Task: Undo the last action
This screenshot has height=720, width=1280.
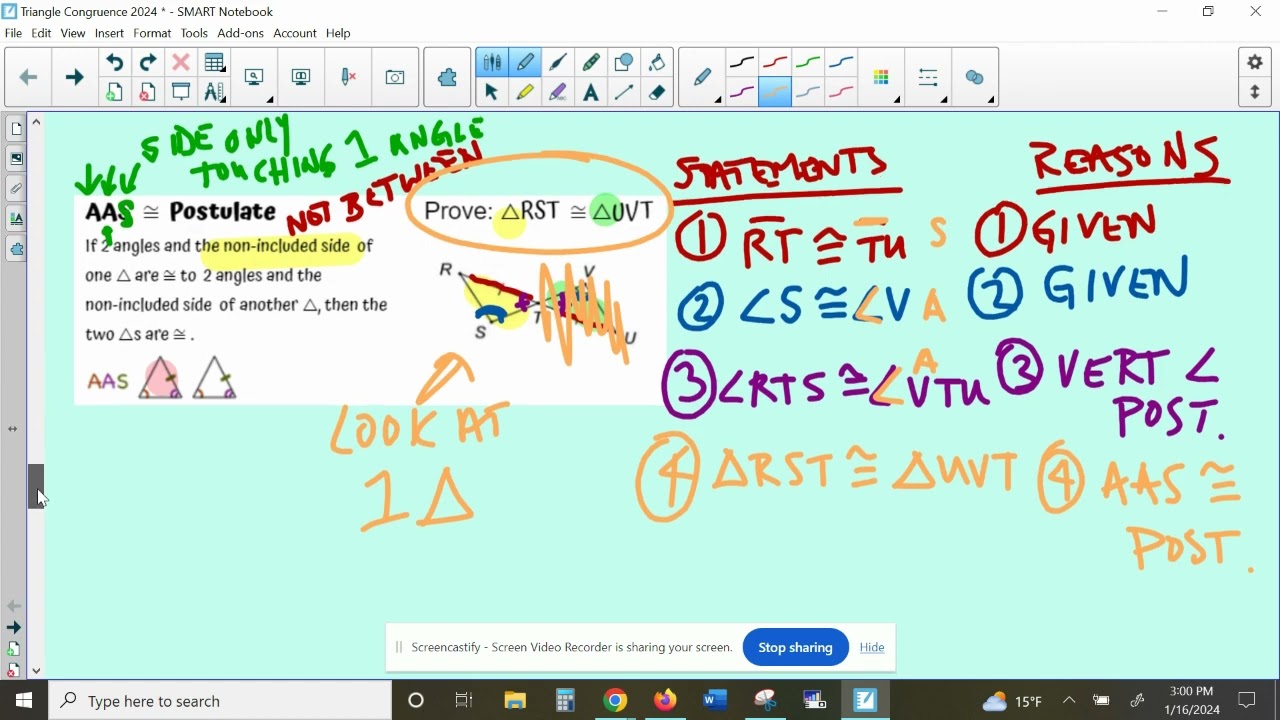Action: [x=114, y=63]
